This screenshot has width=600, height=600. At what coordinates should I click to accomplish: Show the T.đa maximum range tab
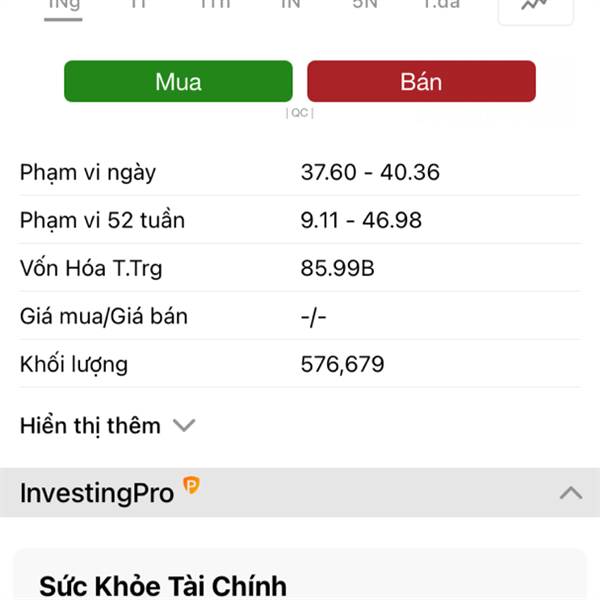[442, 5]
